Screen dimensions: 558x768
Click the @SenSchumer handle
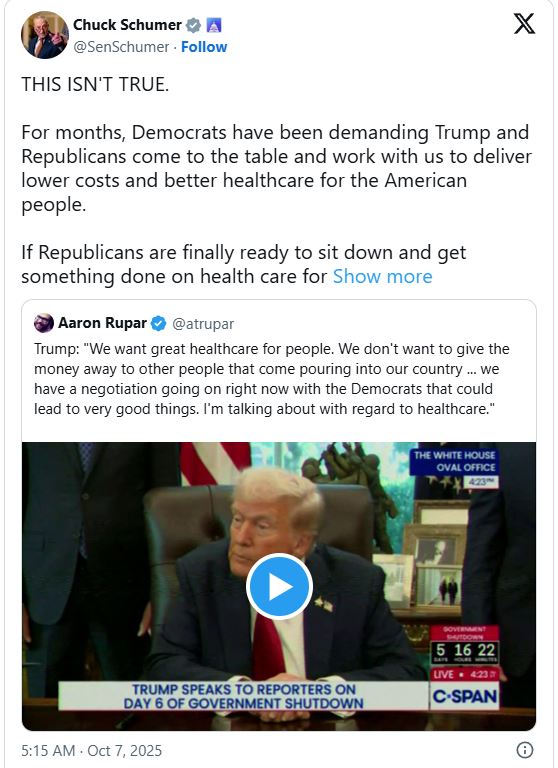pyautogui.click(x=121, y=47)
